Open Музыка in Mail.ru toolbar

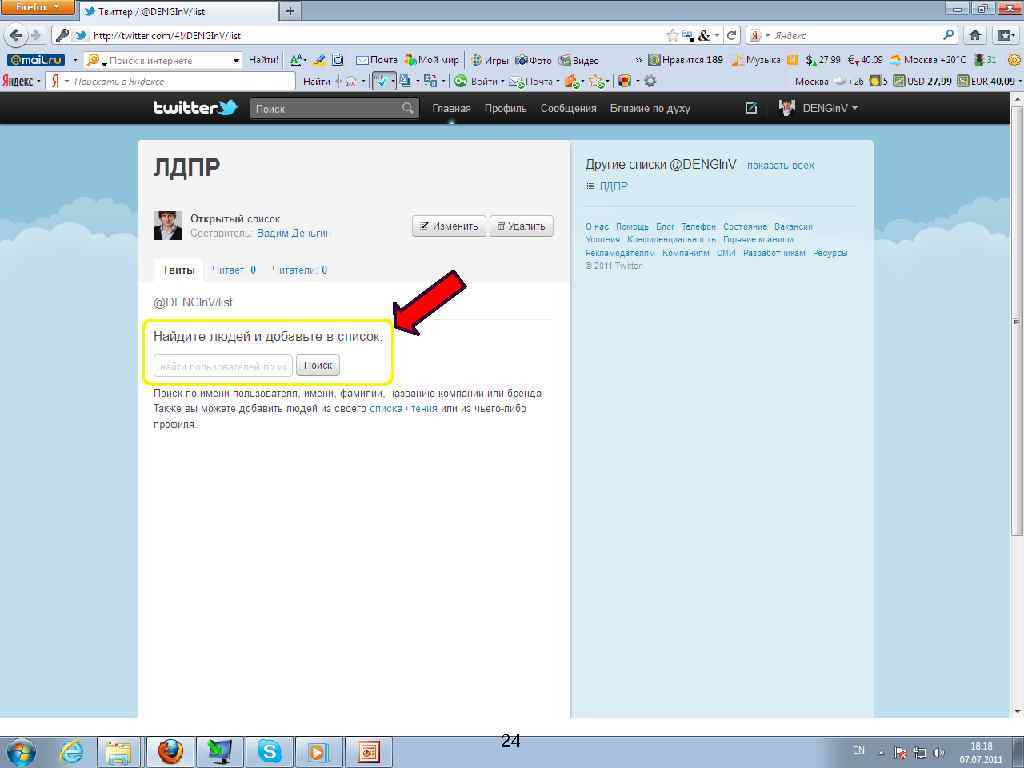tap(756, 60)
